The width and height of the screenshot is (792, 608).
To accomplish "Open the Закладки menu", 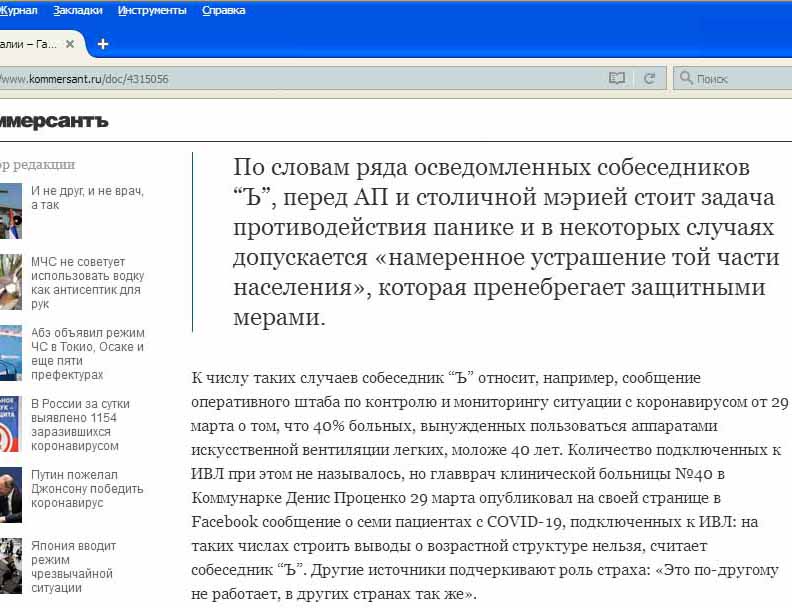I will (78, 10).
